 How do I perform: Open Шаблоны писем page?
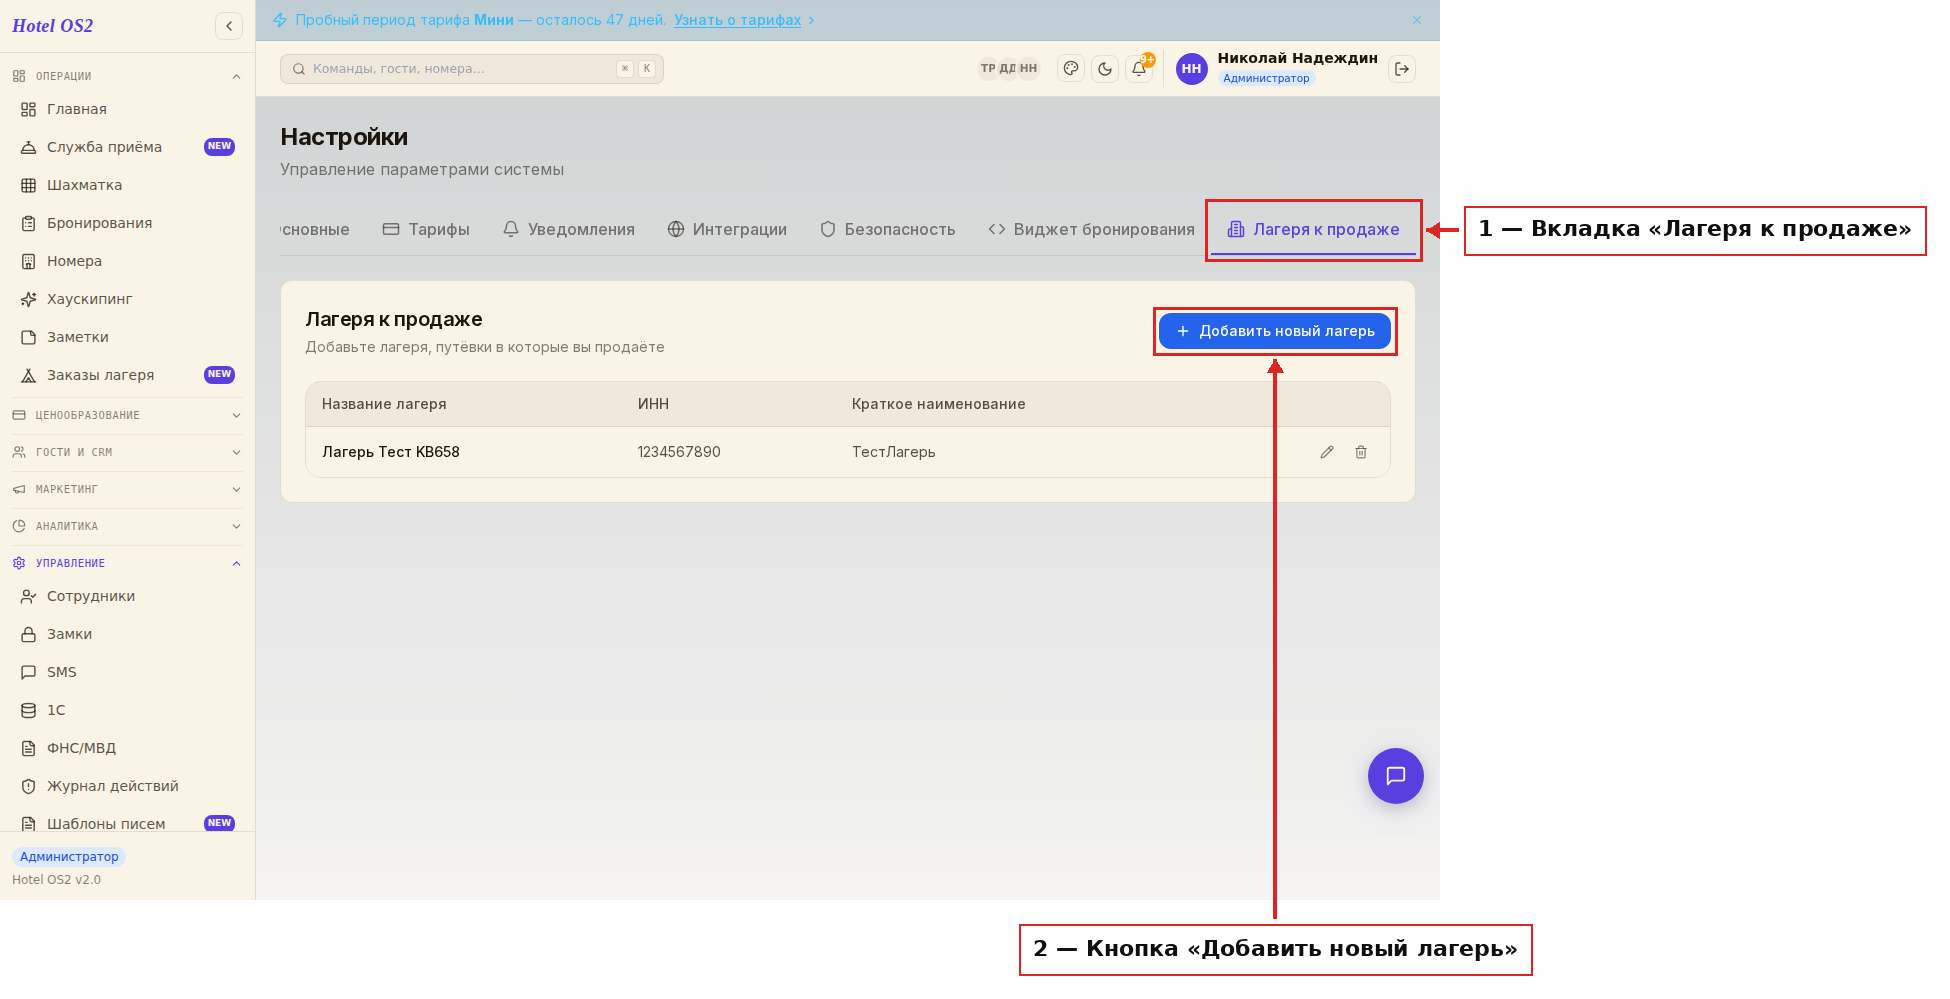pos(127,824)
